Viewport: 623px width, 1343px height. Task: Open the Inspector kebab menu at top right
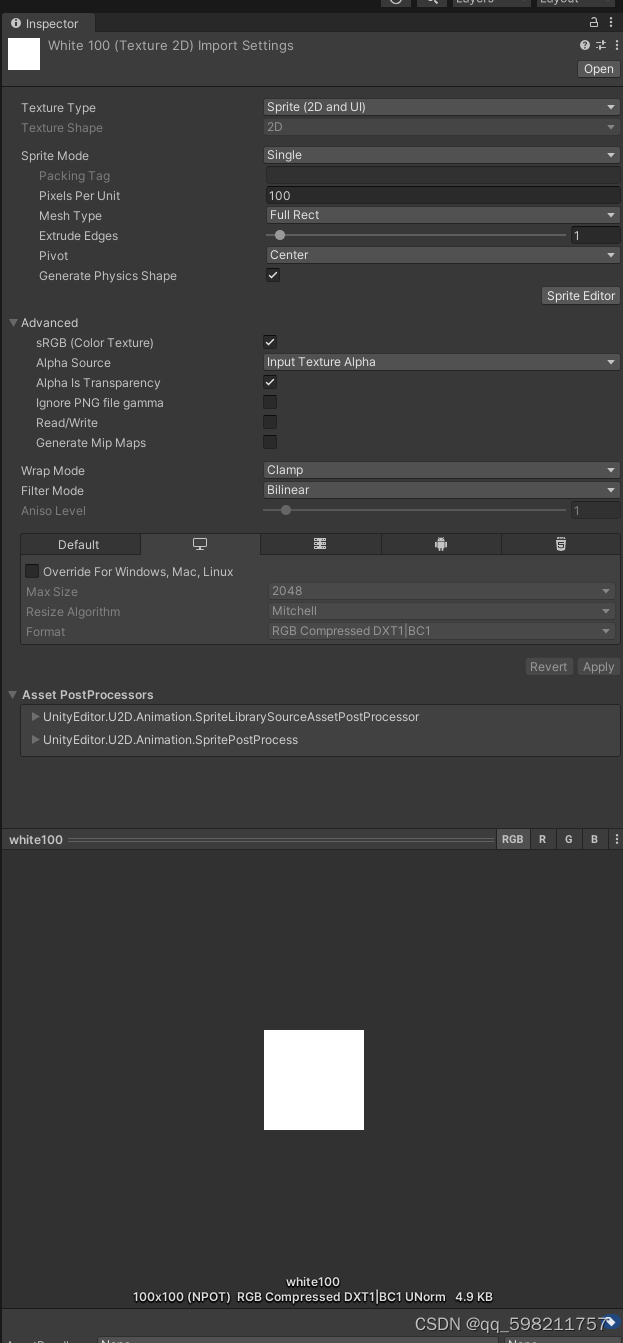point(613,23)
